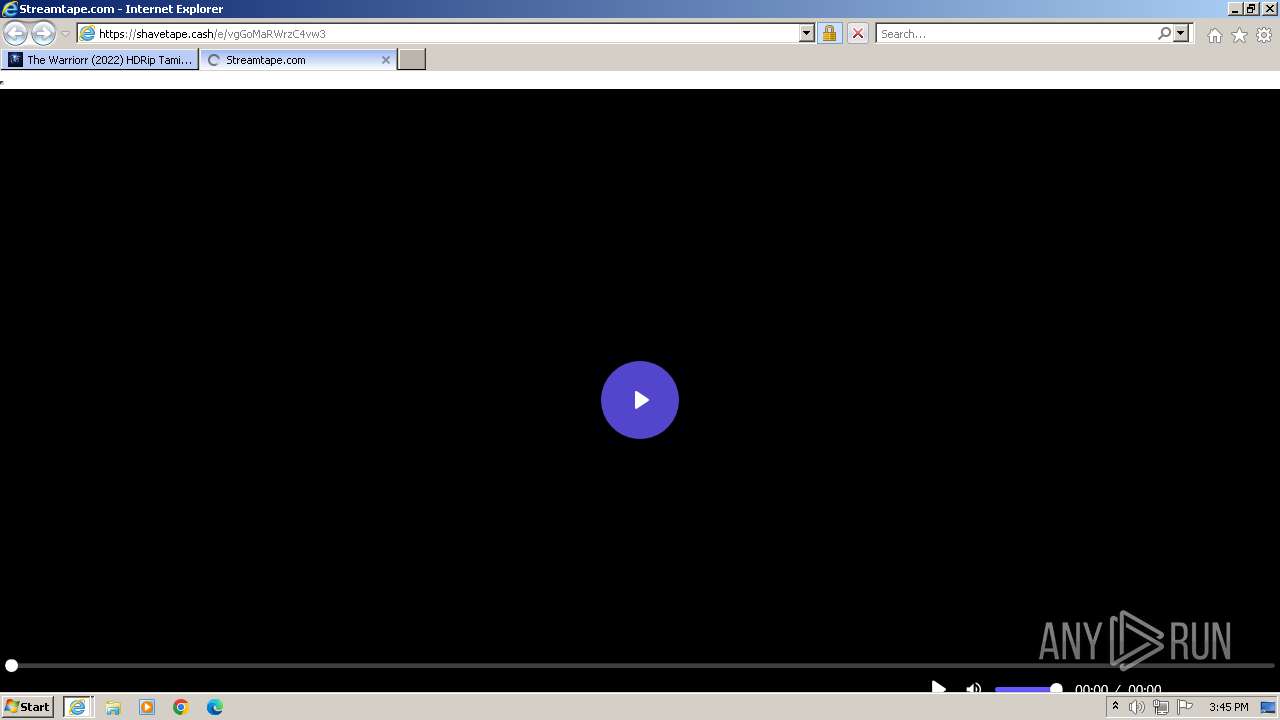Open Favorites star icon

click(1239, 35)
